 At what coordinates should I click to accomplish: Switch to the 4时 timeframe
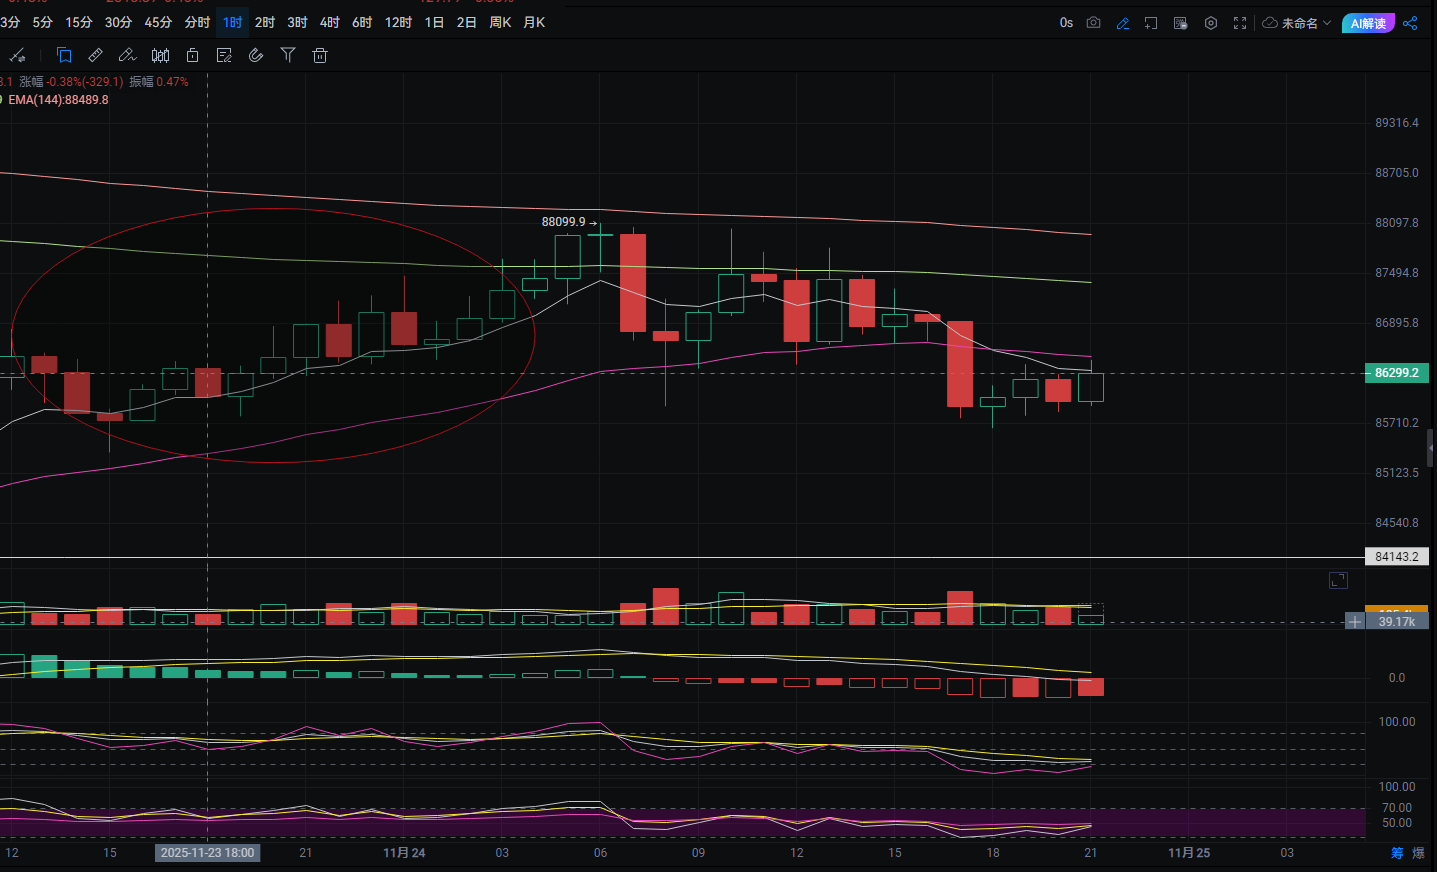coord(330,22)
